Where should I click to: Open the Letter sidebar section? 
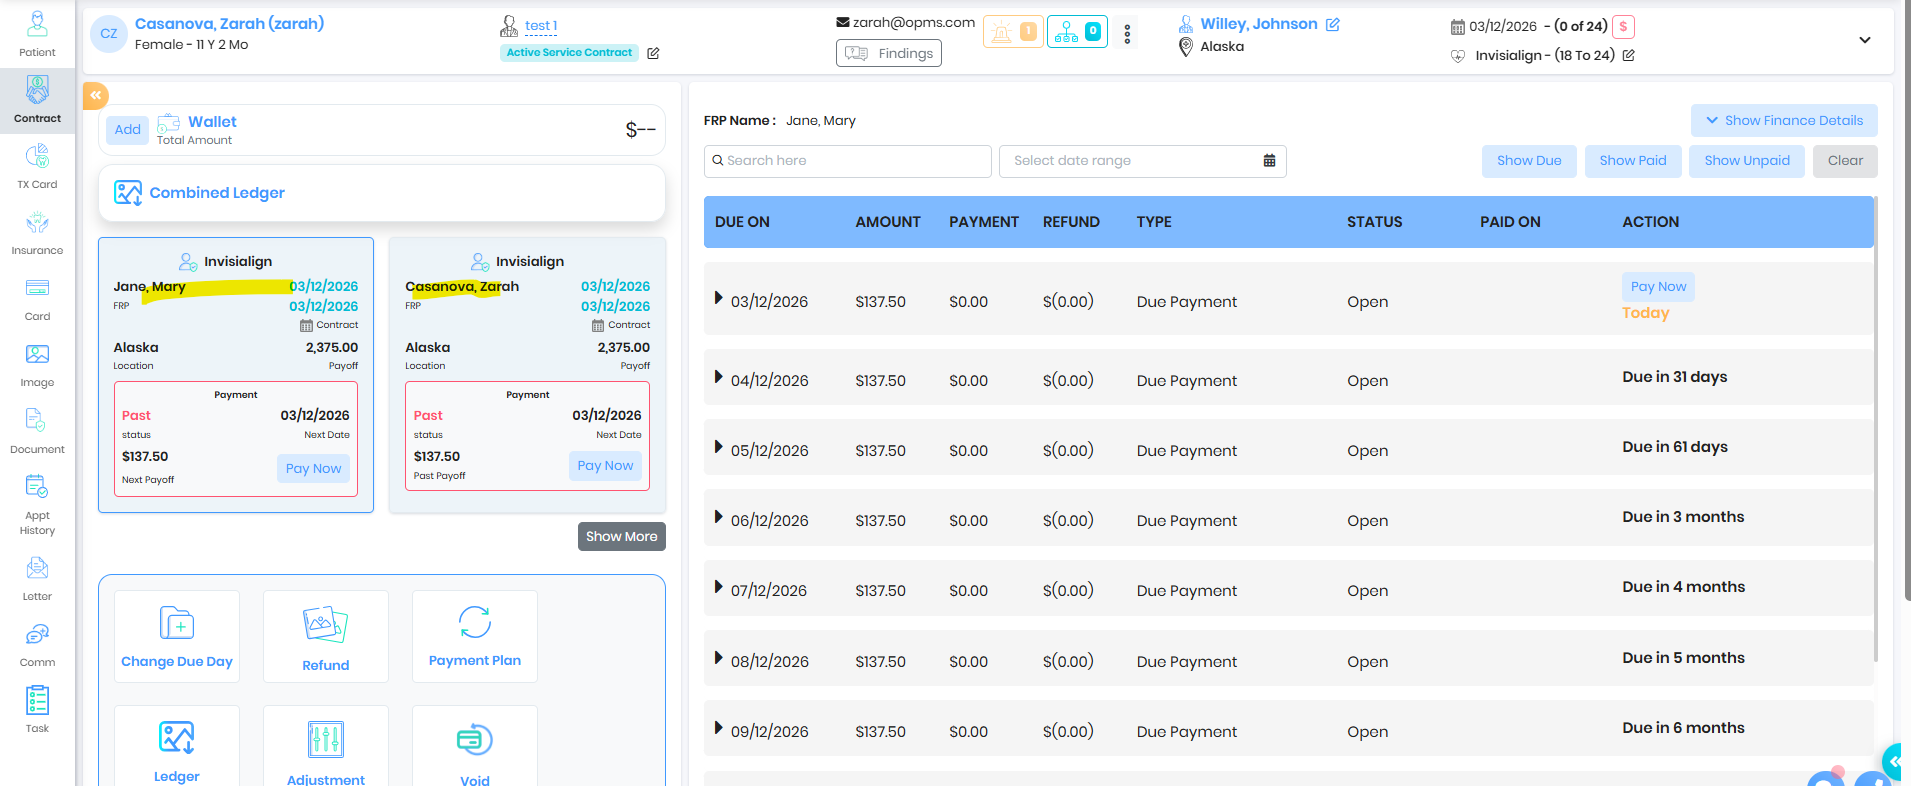[37, 578]
